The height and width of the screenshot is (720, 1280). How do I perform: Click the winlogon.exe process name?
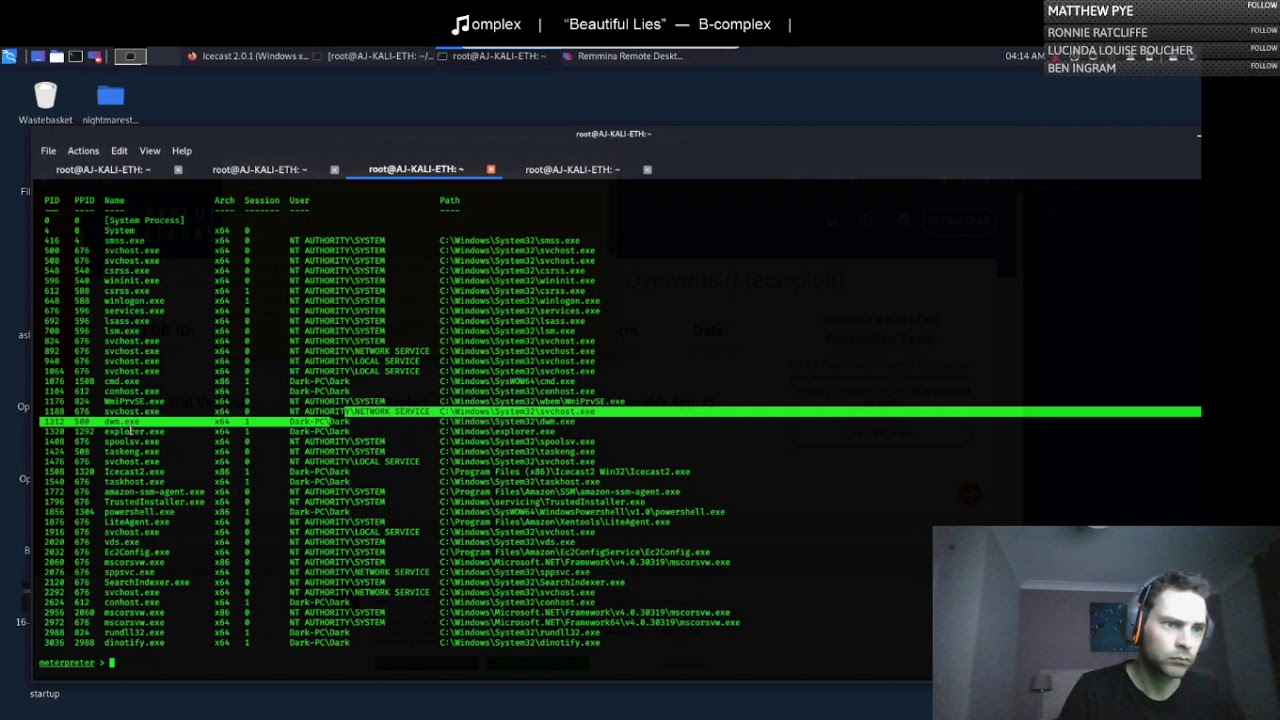pyautogui.click(x=134, y=301)
